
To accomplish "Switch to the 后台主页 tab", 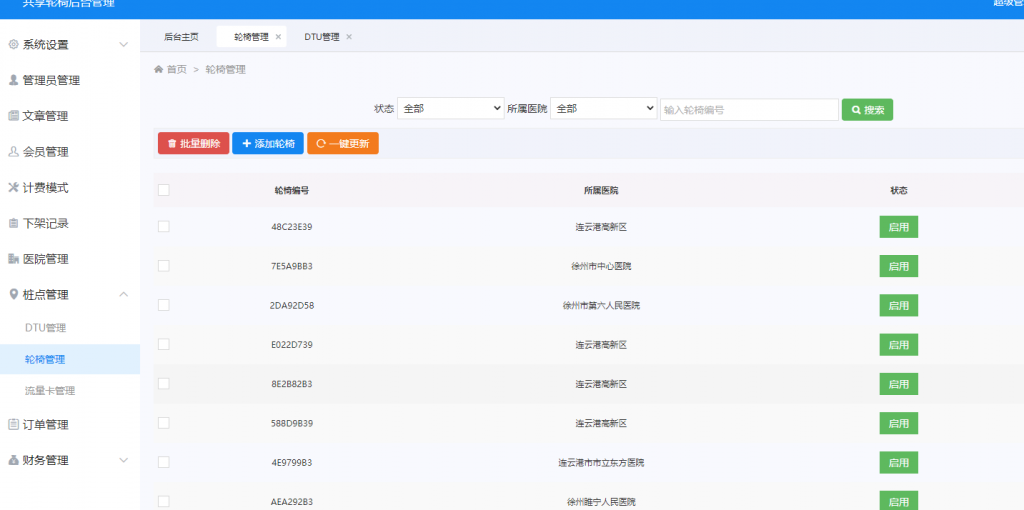I will (181, 37).
